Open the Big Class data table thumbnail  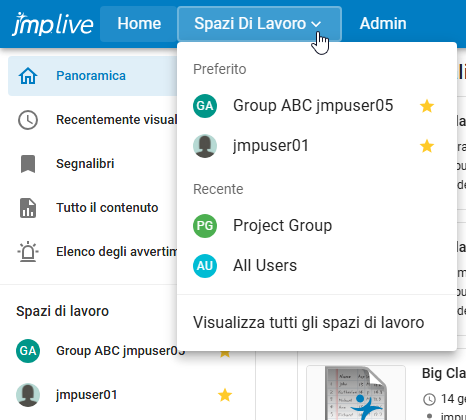pyautogui.click(x=356, y=393)
